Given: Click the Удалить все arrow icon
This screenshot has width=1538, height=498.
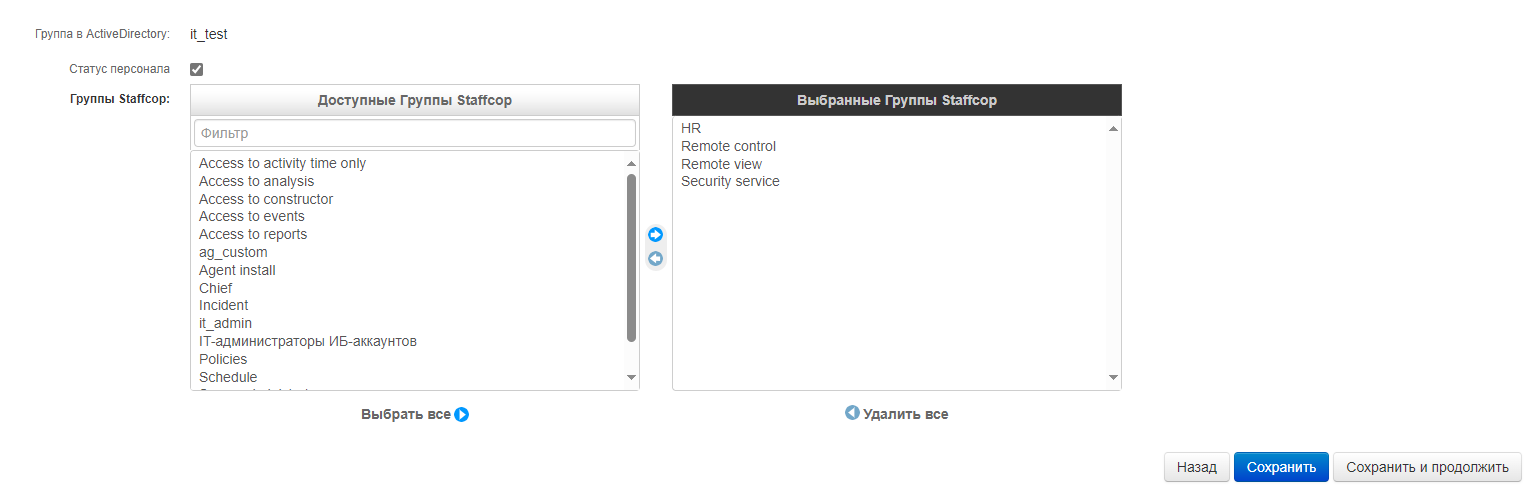Looking at the screenshot, I should 852,412.
